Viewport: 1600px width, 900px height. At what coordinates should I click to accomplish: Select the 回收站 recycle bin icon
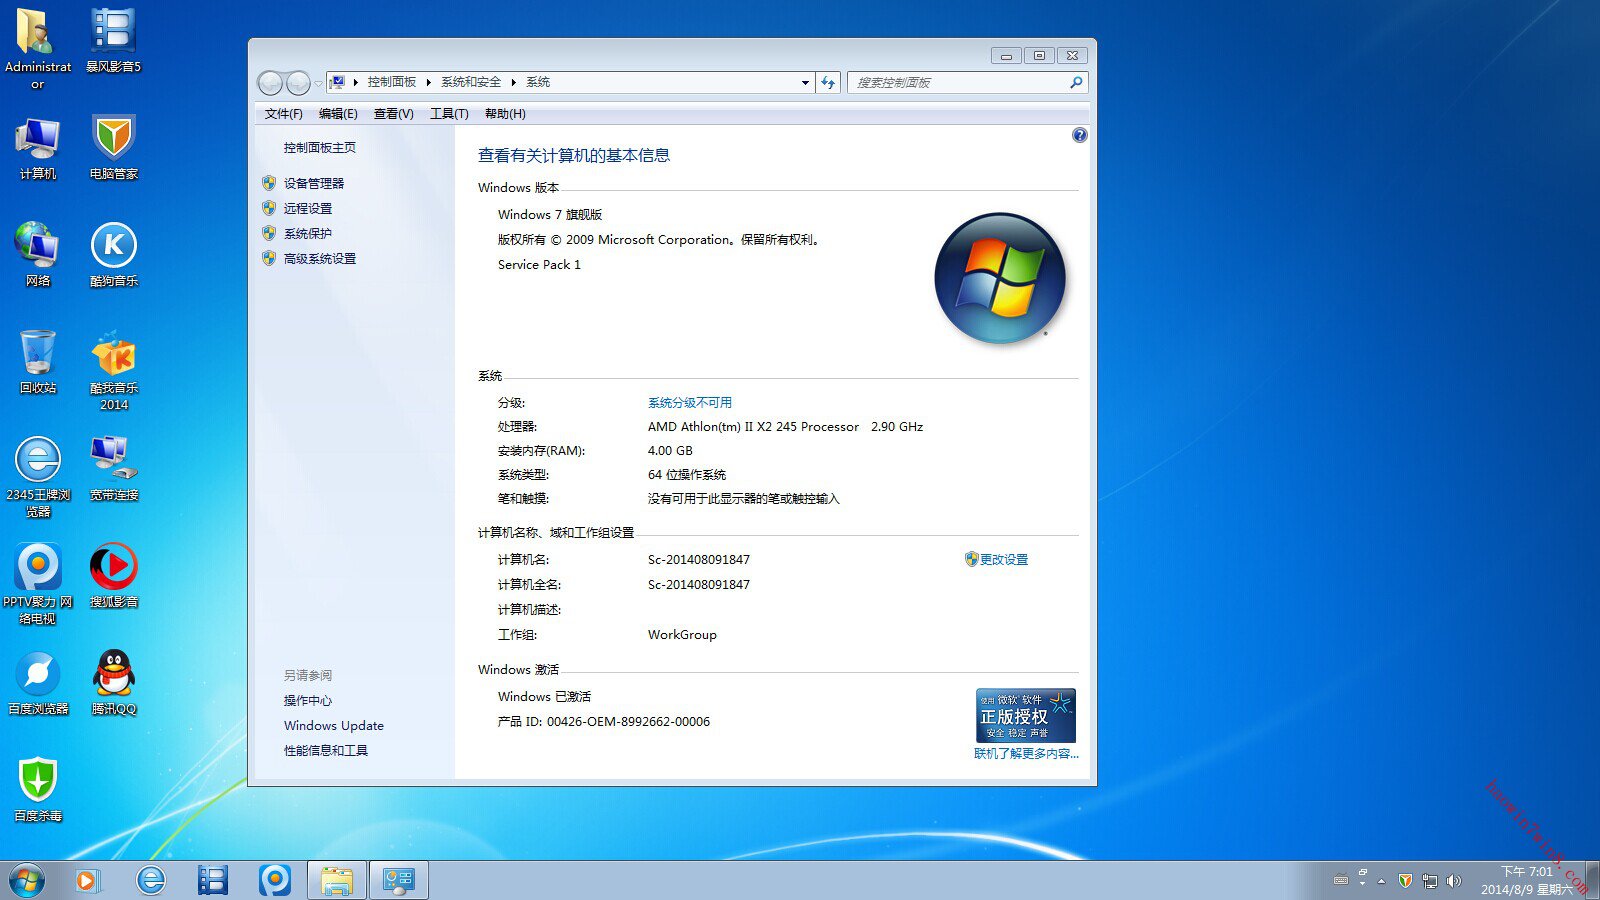[38, 361]
